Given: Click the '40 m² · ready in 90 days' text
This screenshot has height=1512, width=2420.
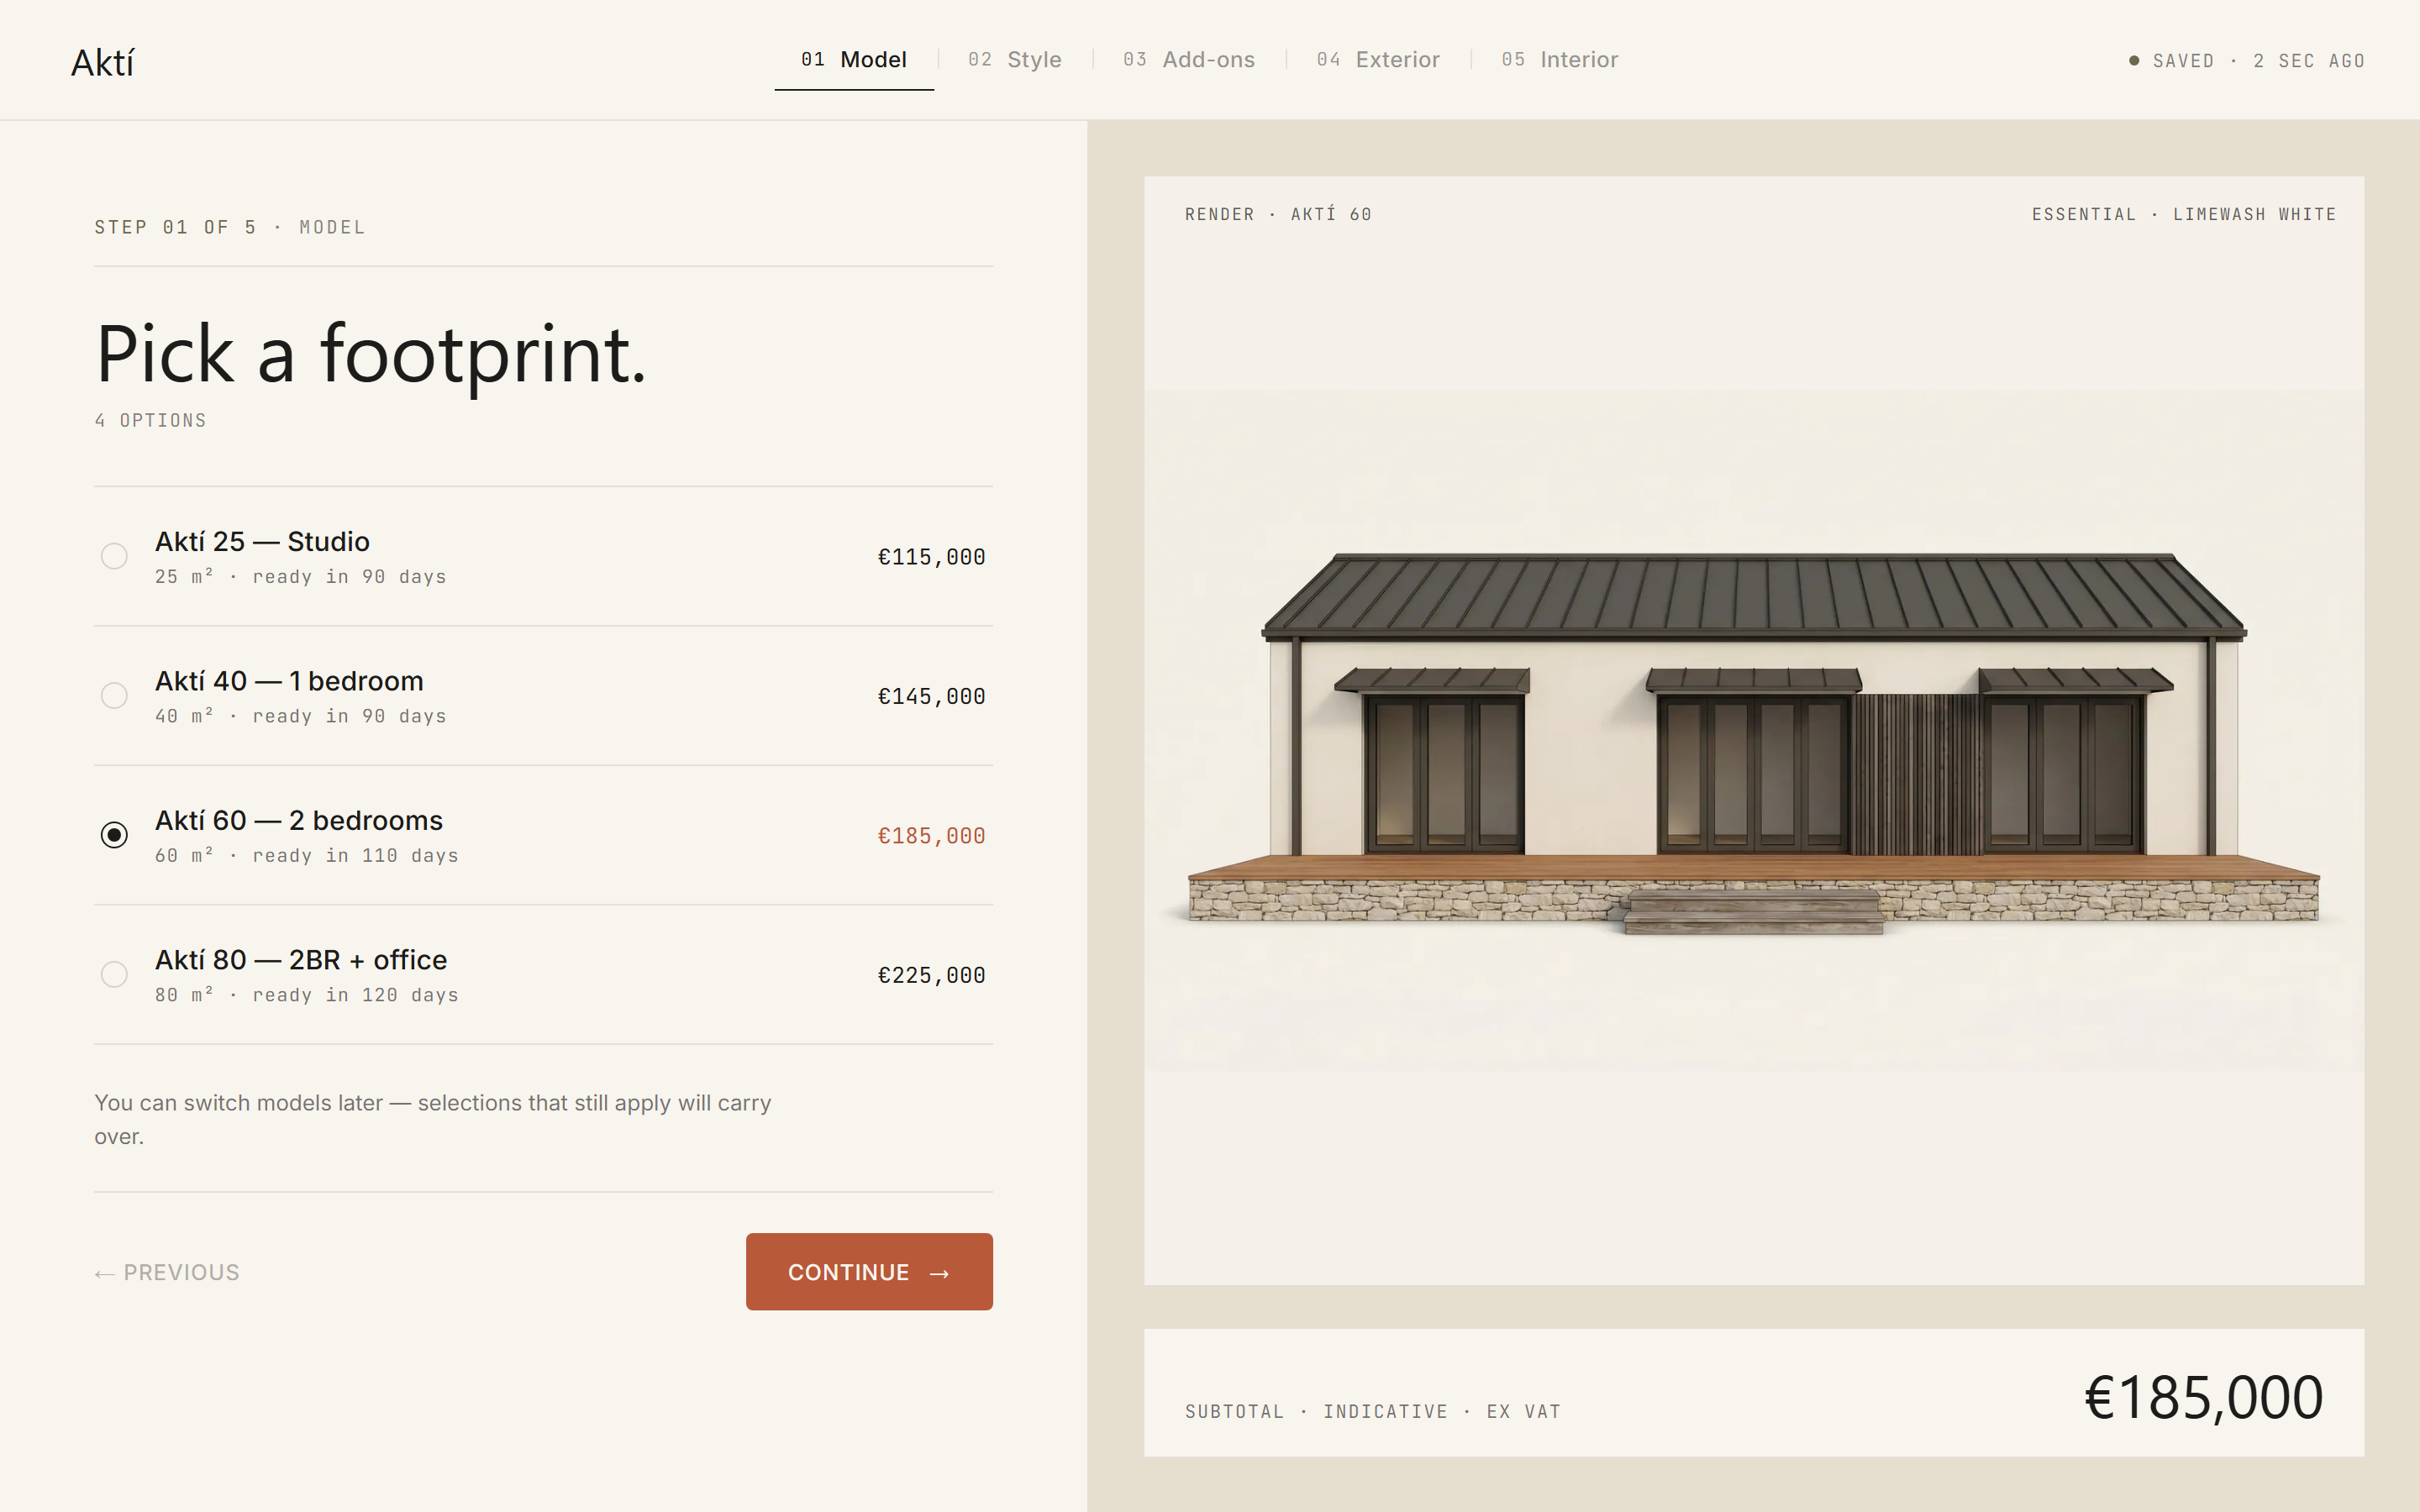Looking at the screenshot, I should [301, 716].
